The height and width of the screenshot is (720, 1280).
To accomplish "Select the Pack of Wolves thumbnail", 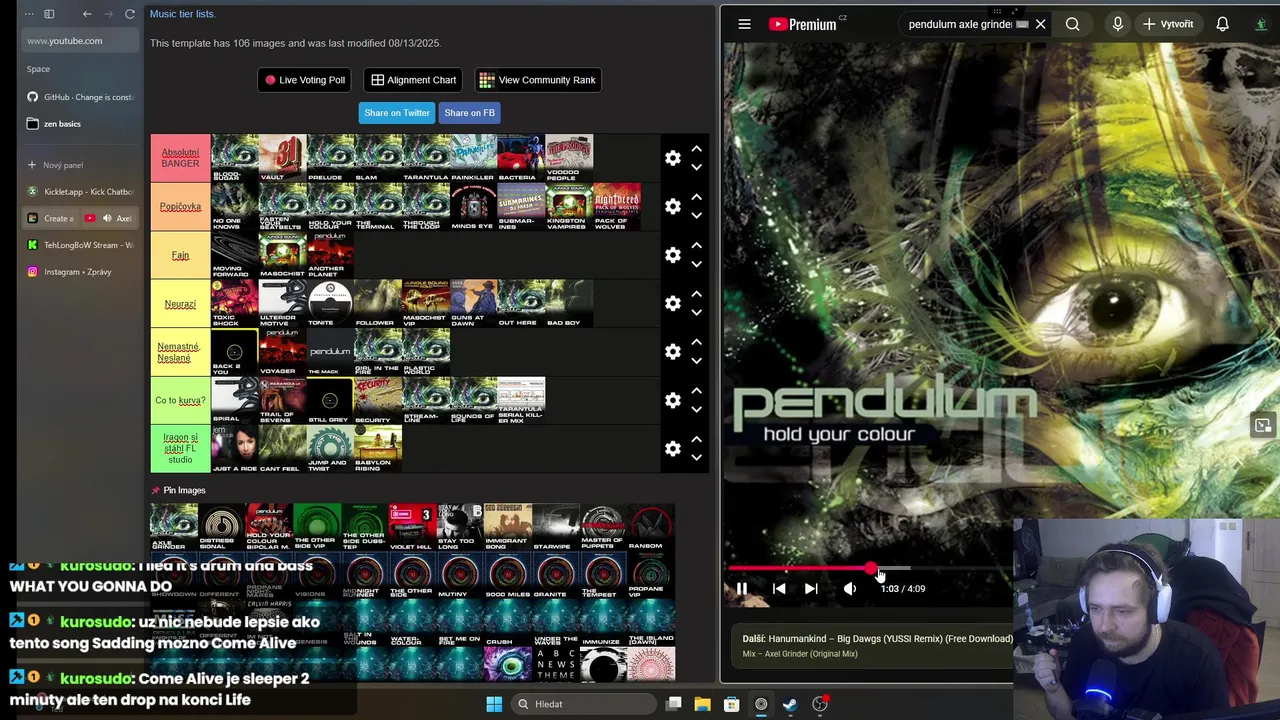I will 617,206.
